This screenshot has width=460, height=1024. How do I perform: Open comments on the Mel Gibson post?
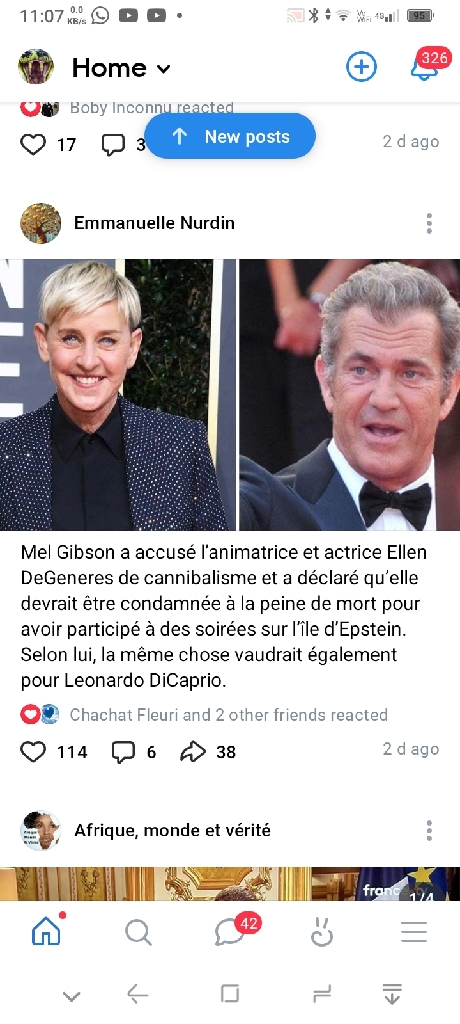(123, 752)
